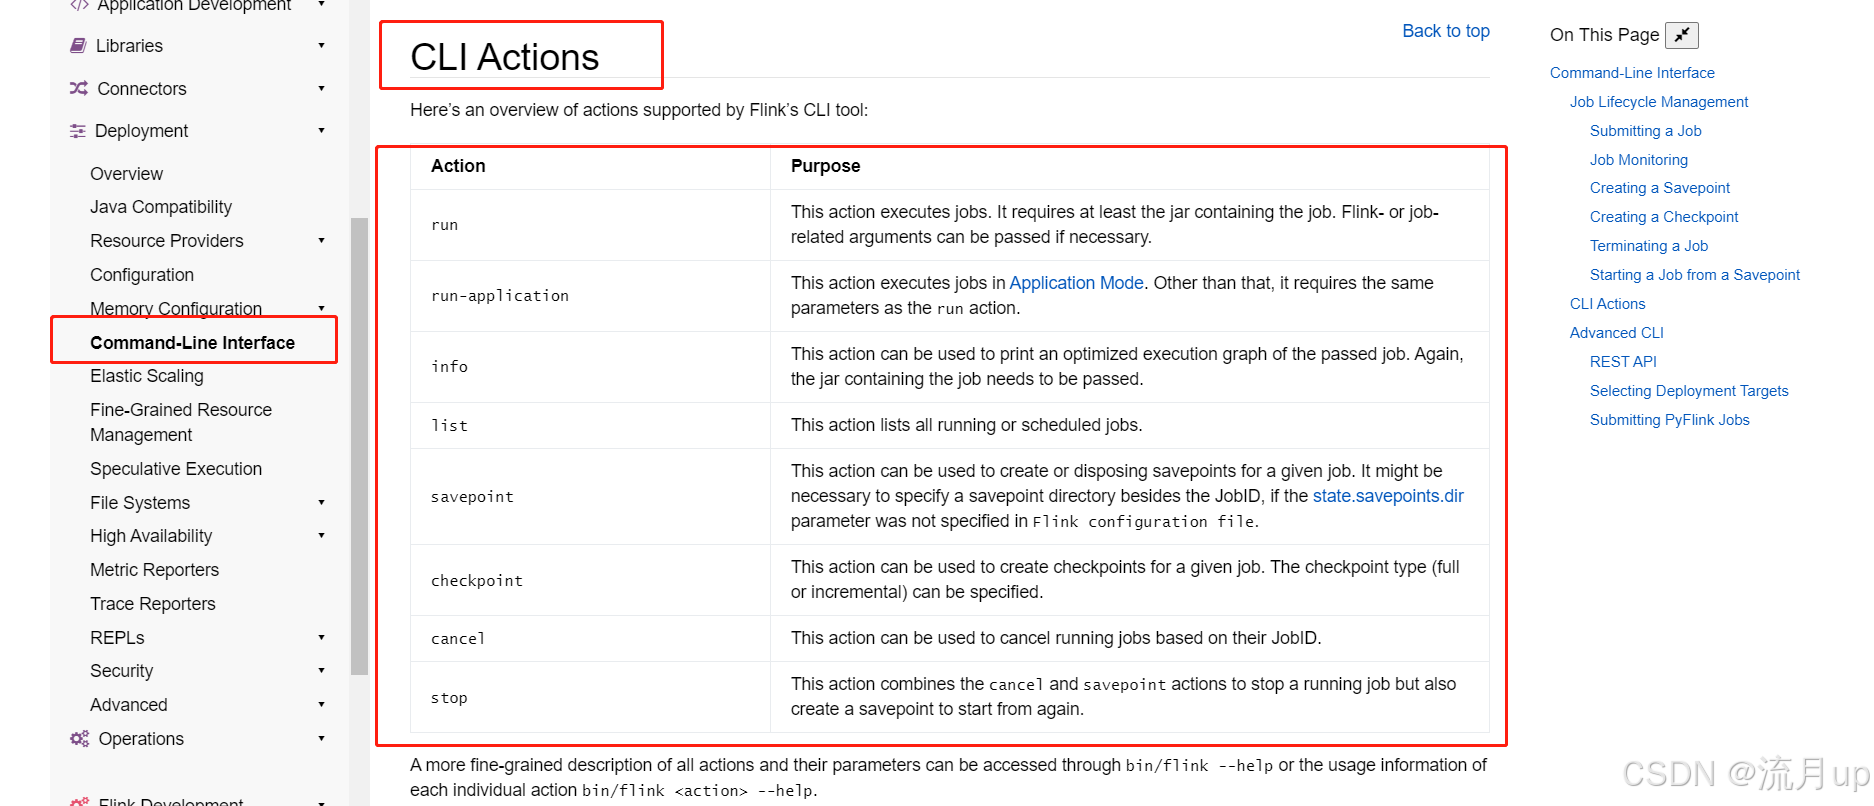Open Fine-Grained Resource Management page
Screen dimensions: 1874x806
[181, 422]
